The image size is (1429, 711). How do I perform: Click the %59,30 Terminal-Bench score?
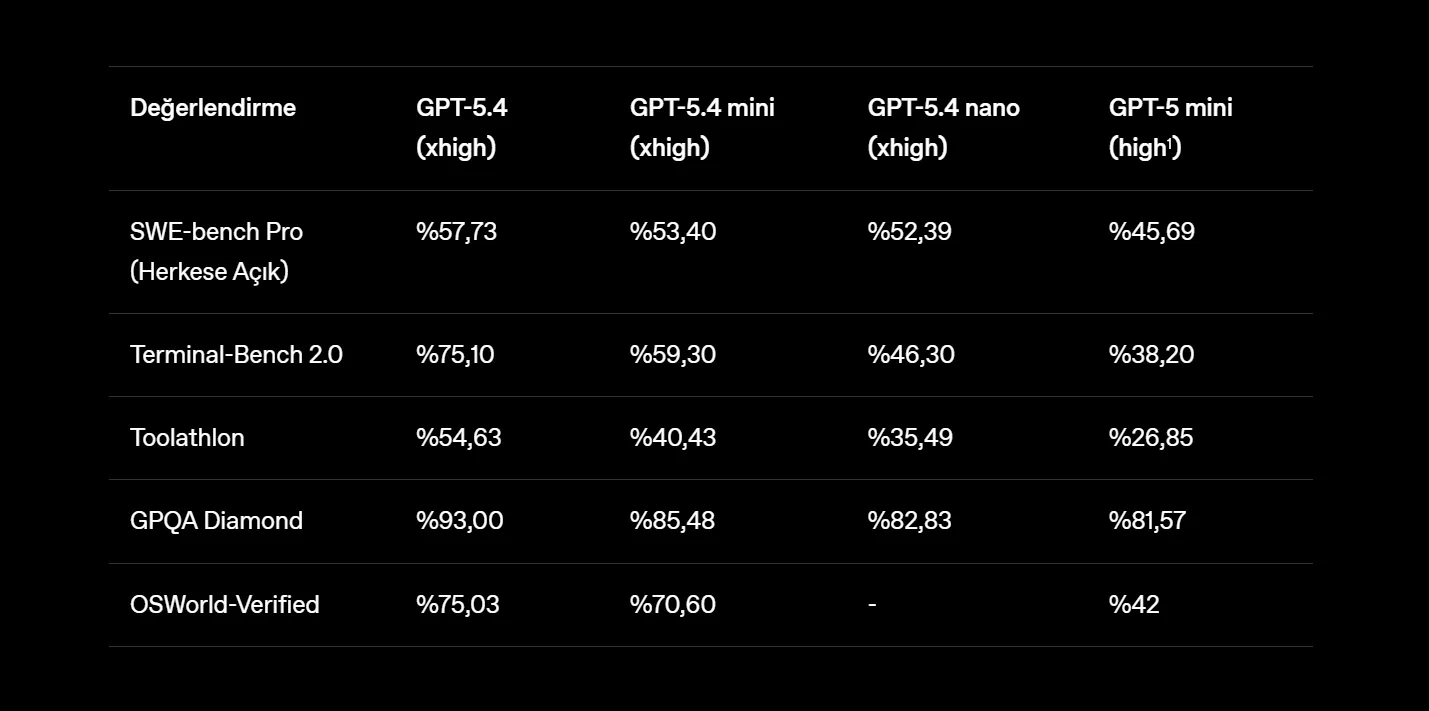pos(672,355)
